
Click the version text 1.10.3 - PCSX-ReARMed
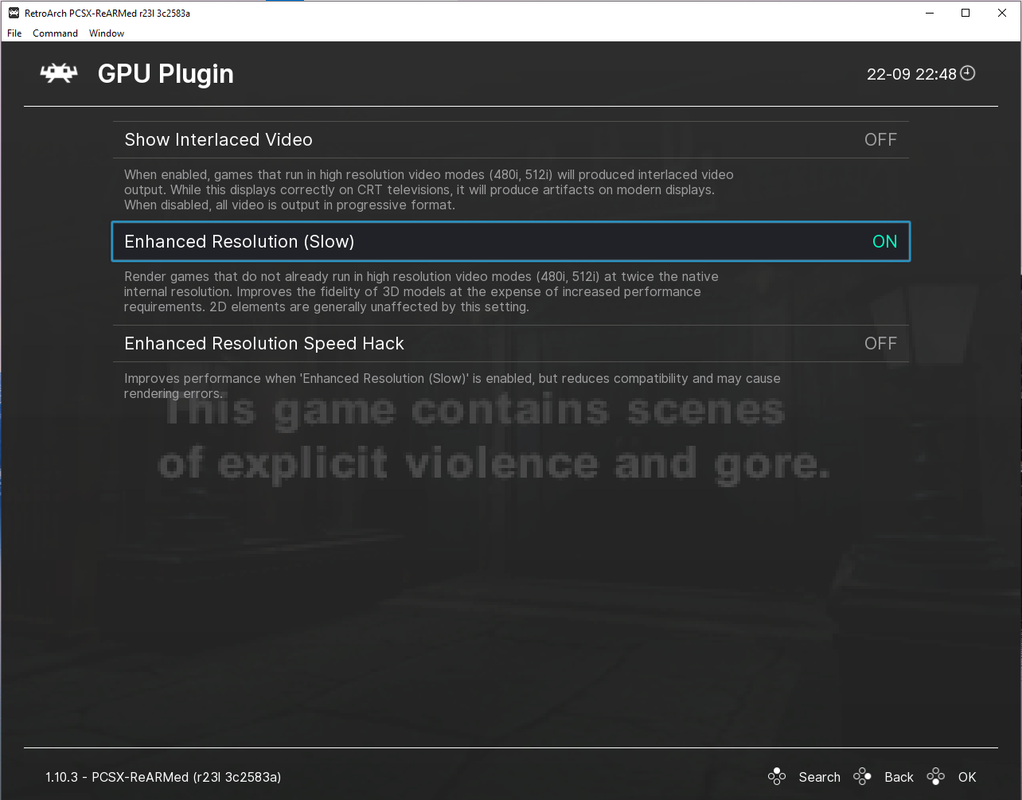(163, 777)
